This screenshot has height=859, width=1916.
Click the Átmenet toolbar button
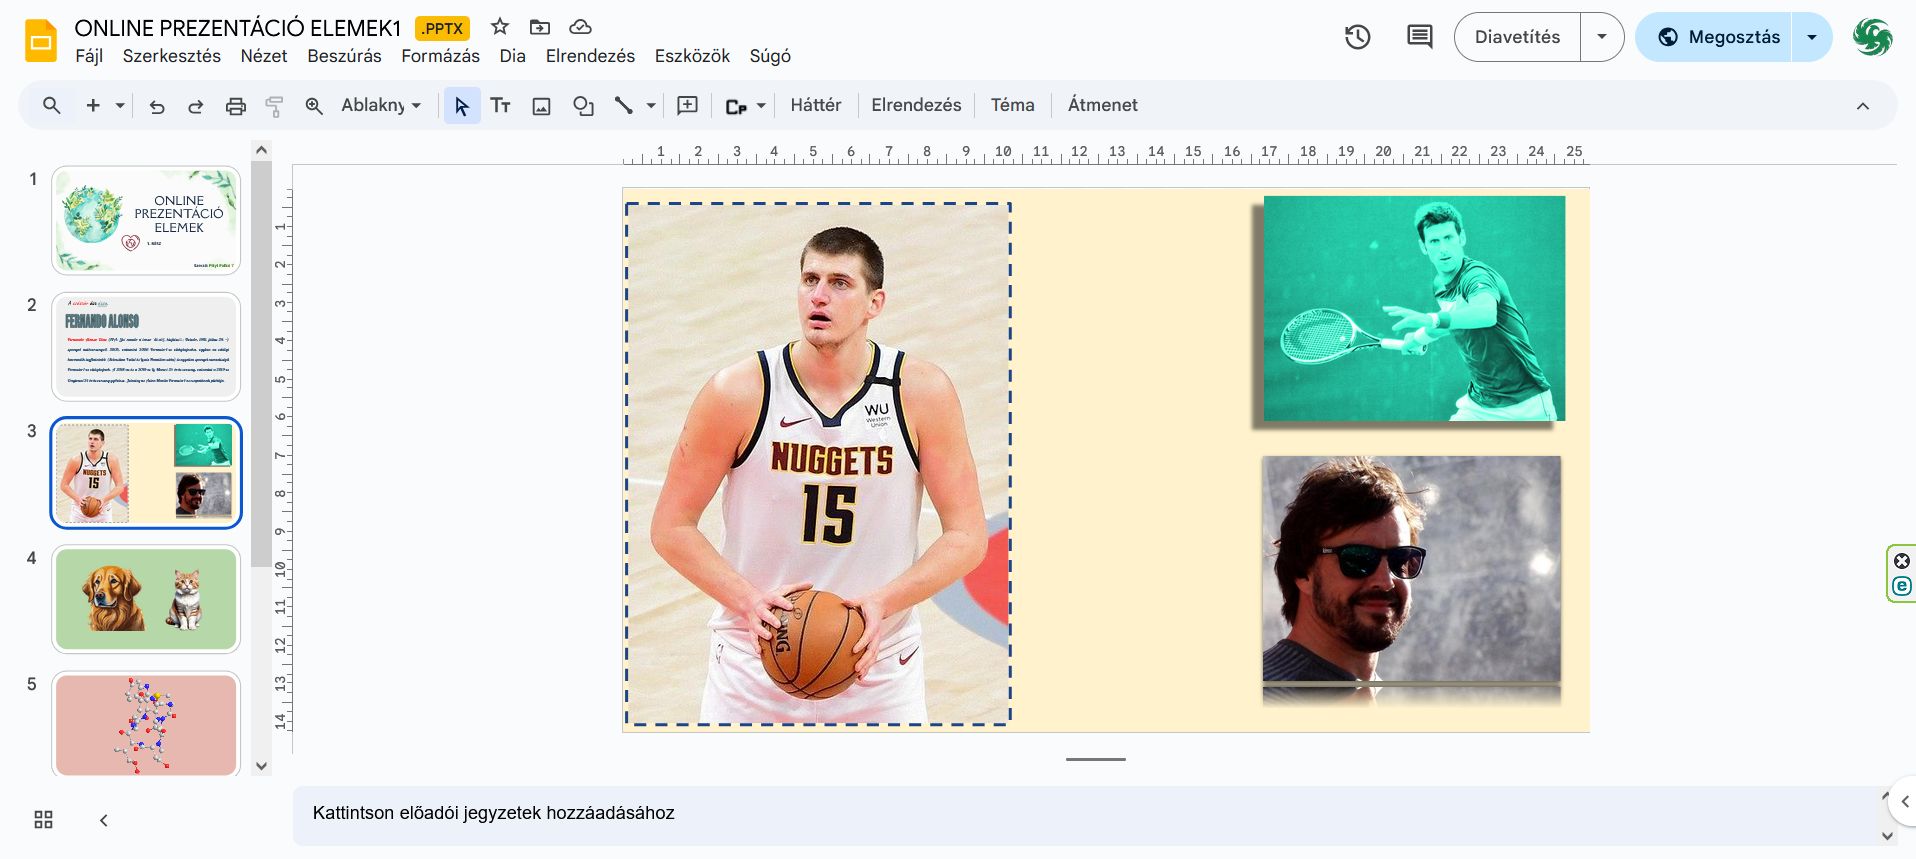click(x=1103, y=105)
